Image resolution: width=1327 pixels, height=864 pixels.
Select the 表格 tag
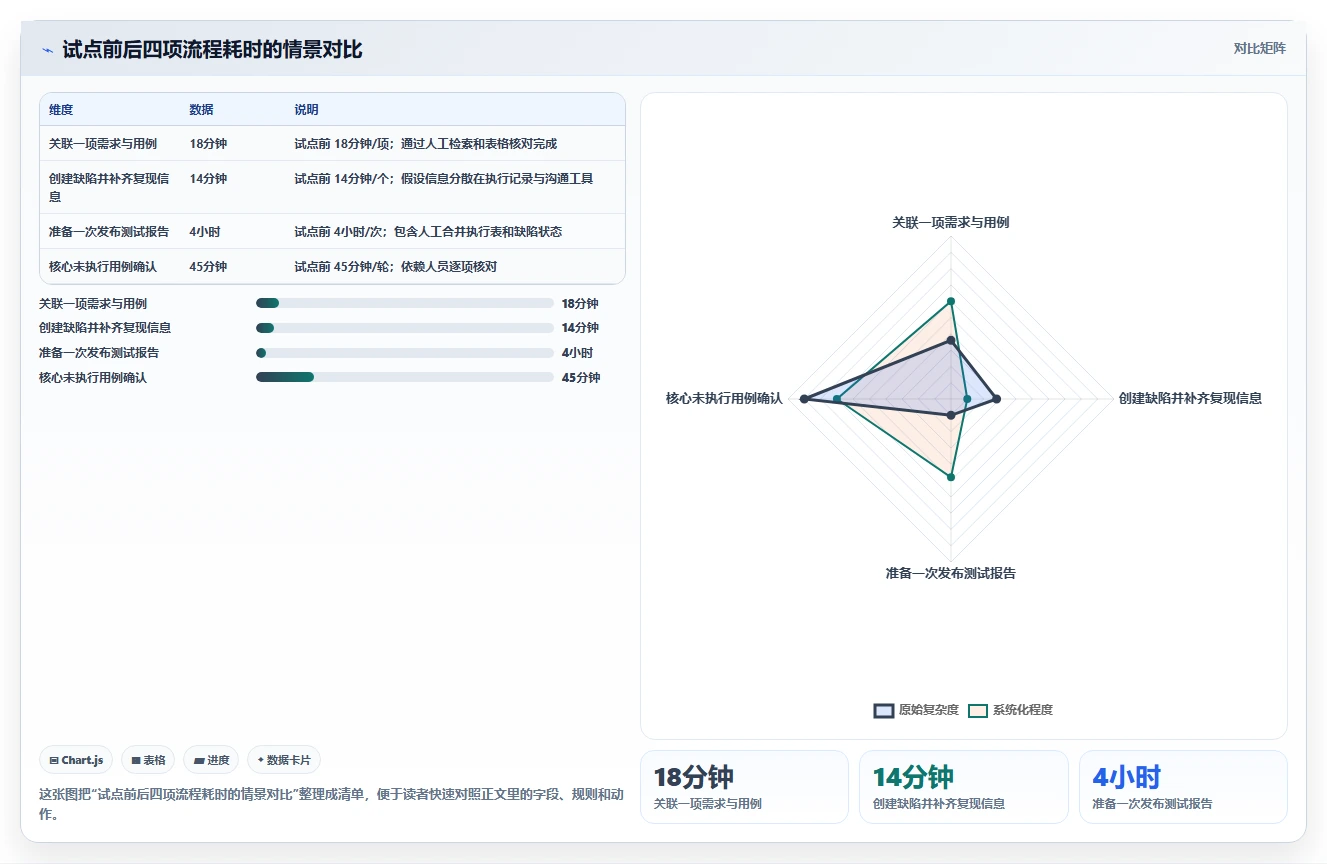(x=148, y=760)
